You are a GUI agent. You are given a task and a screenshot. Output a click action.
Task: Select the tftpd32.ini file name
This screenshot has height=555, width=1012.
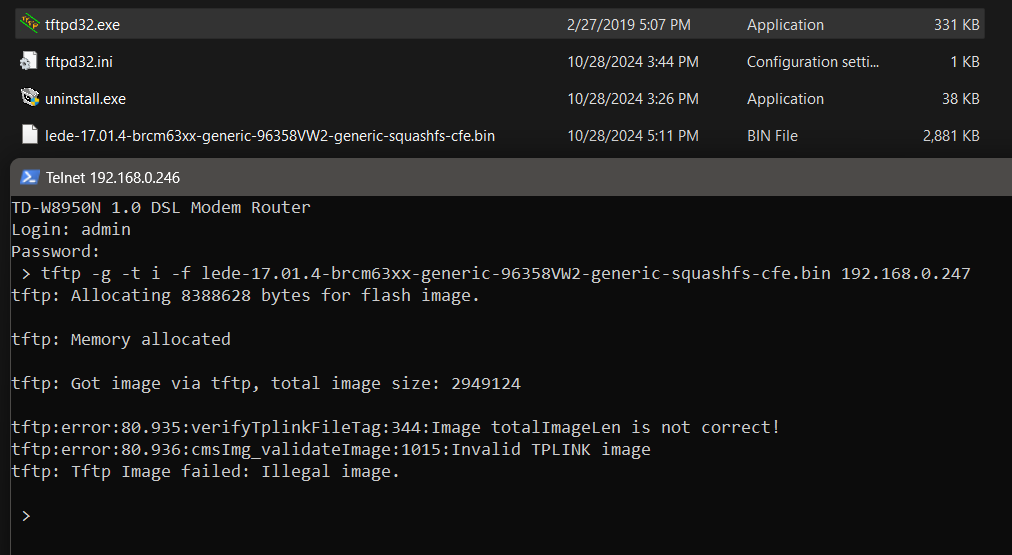79,61
